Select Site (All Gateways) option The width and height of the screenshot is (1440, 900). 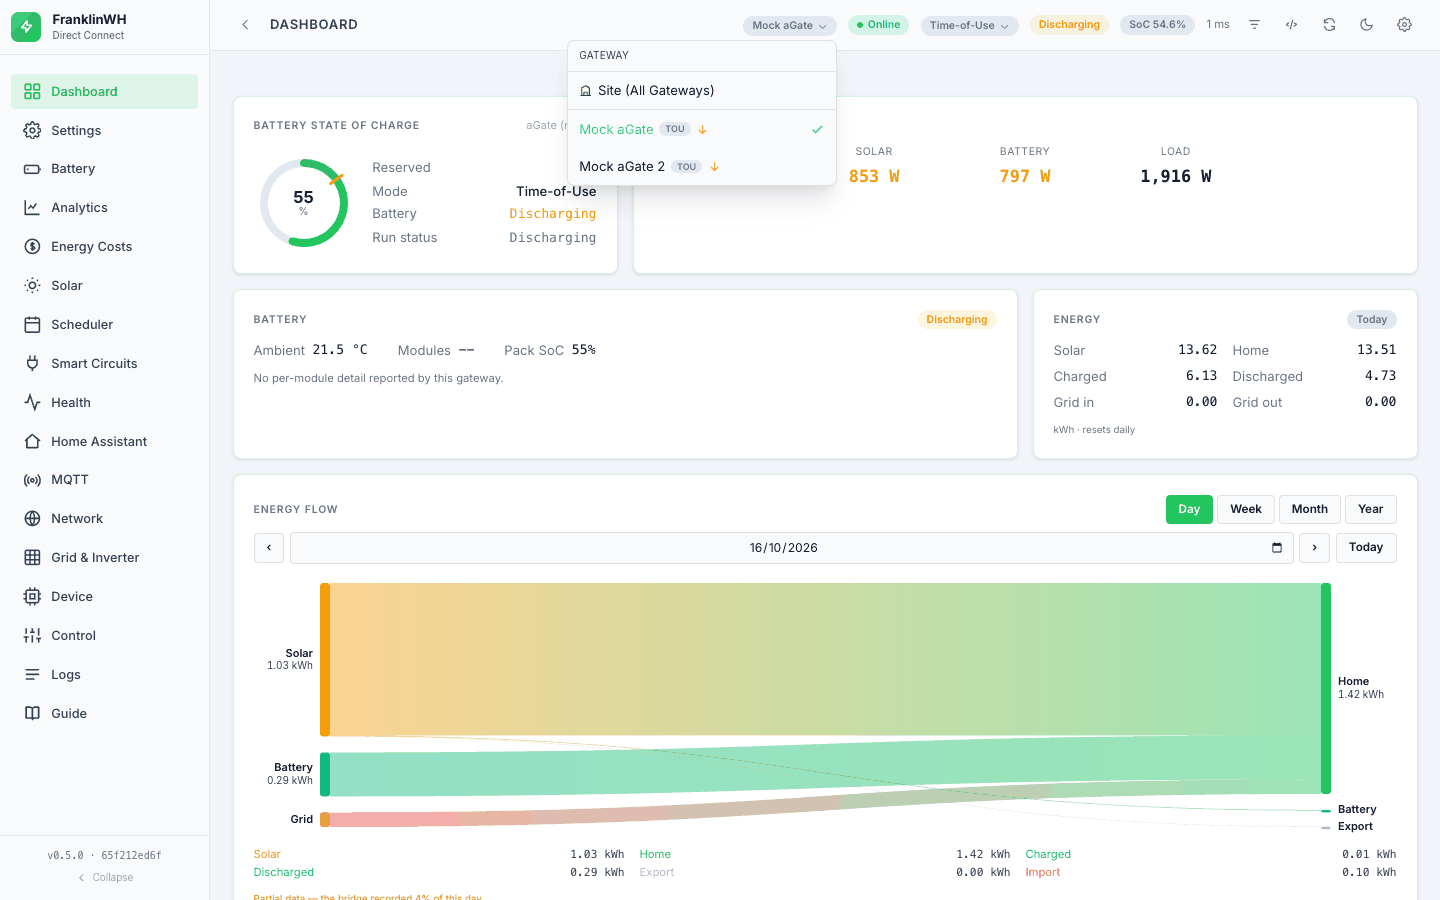pos(702,91)
